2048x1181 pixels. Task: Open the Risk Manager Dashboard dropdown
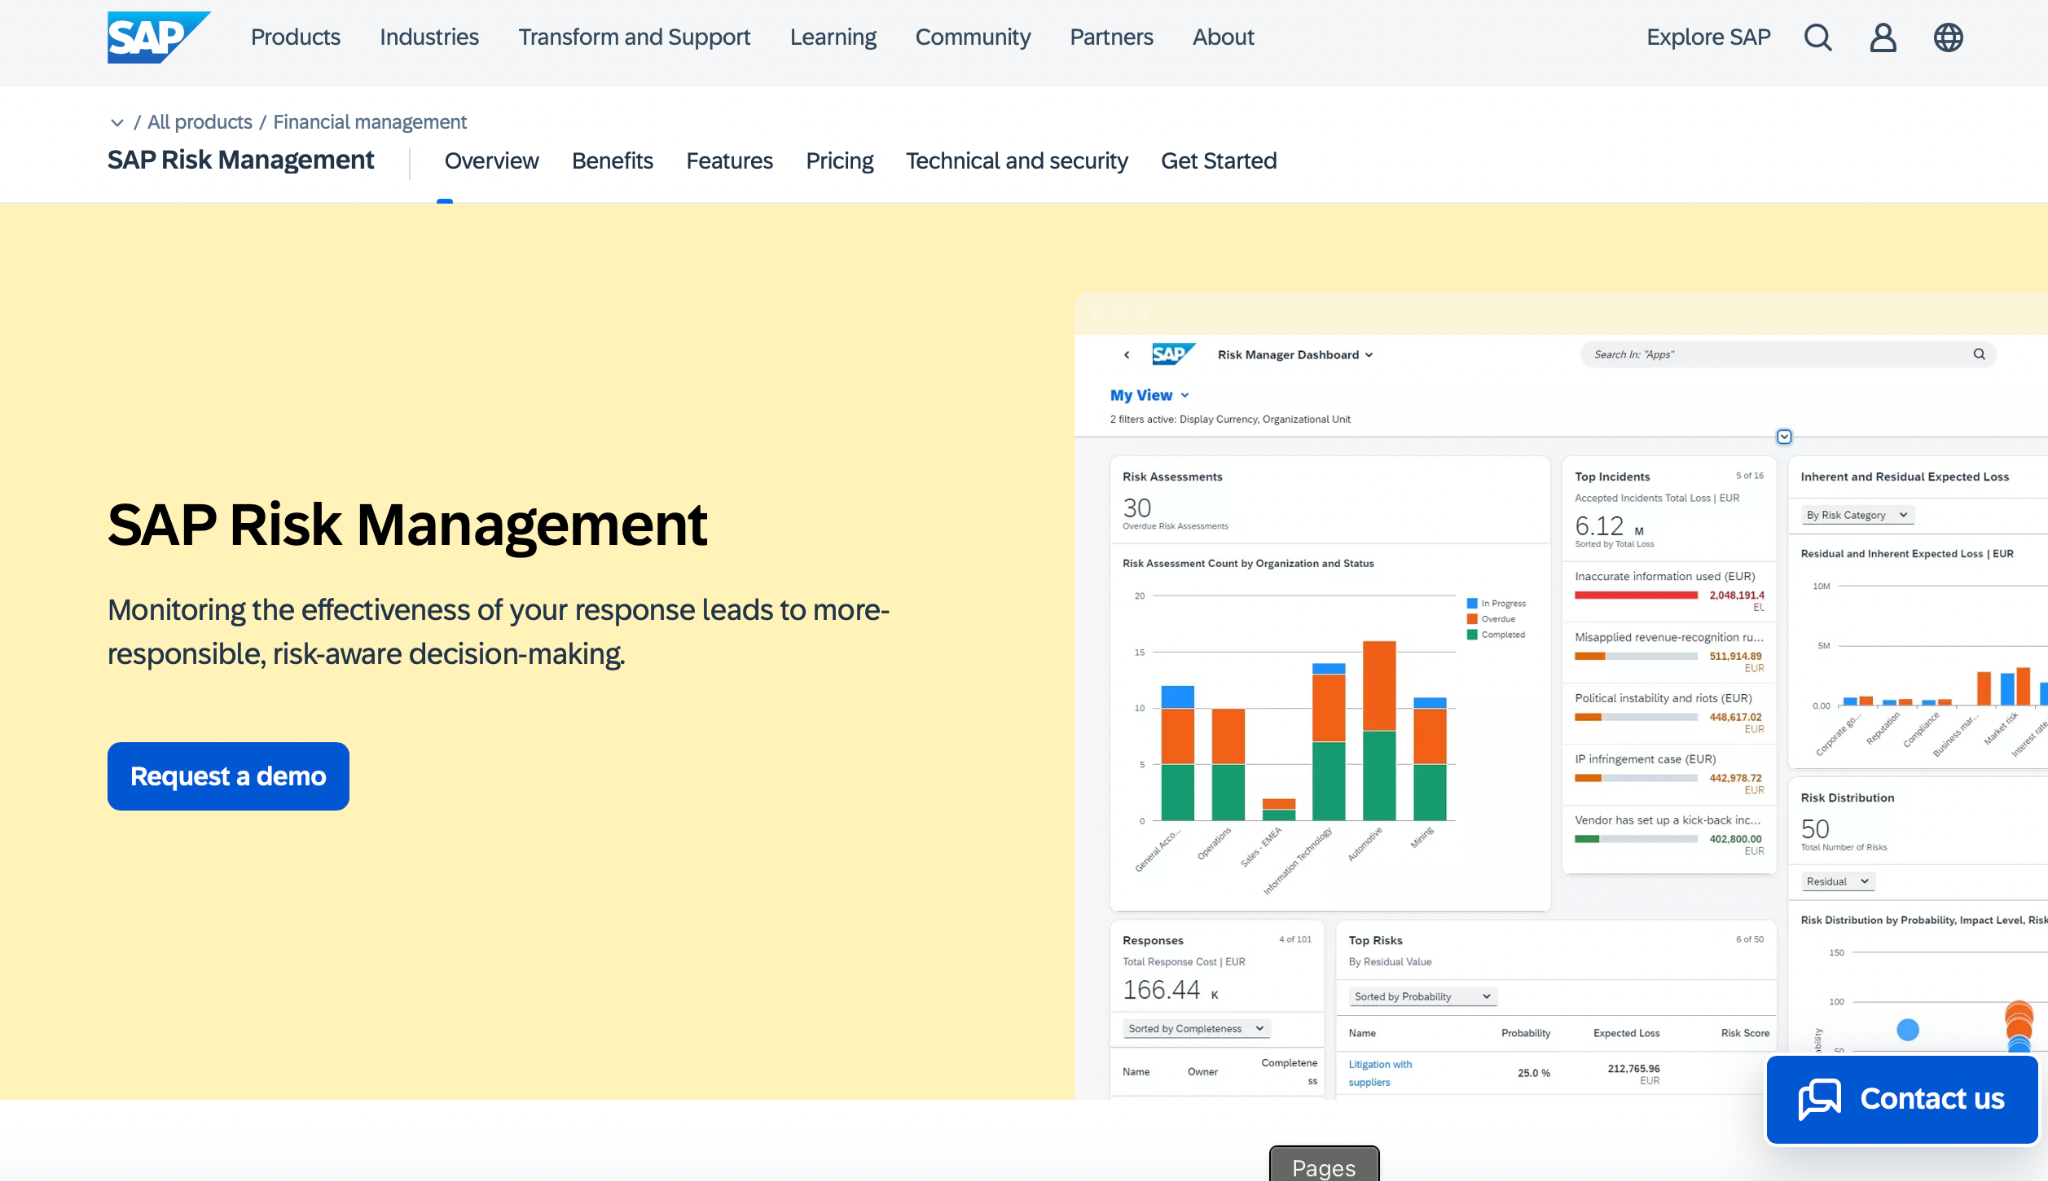[1295, 355]
